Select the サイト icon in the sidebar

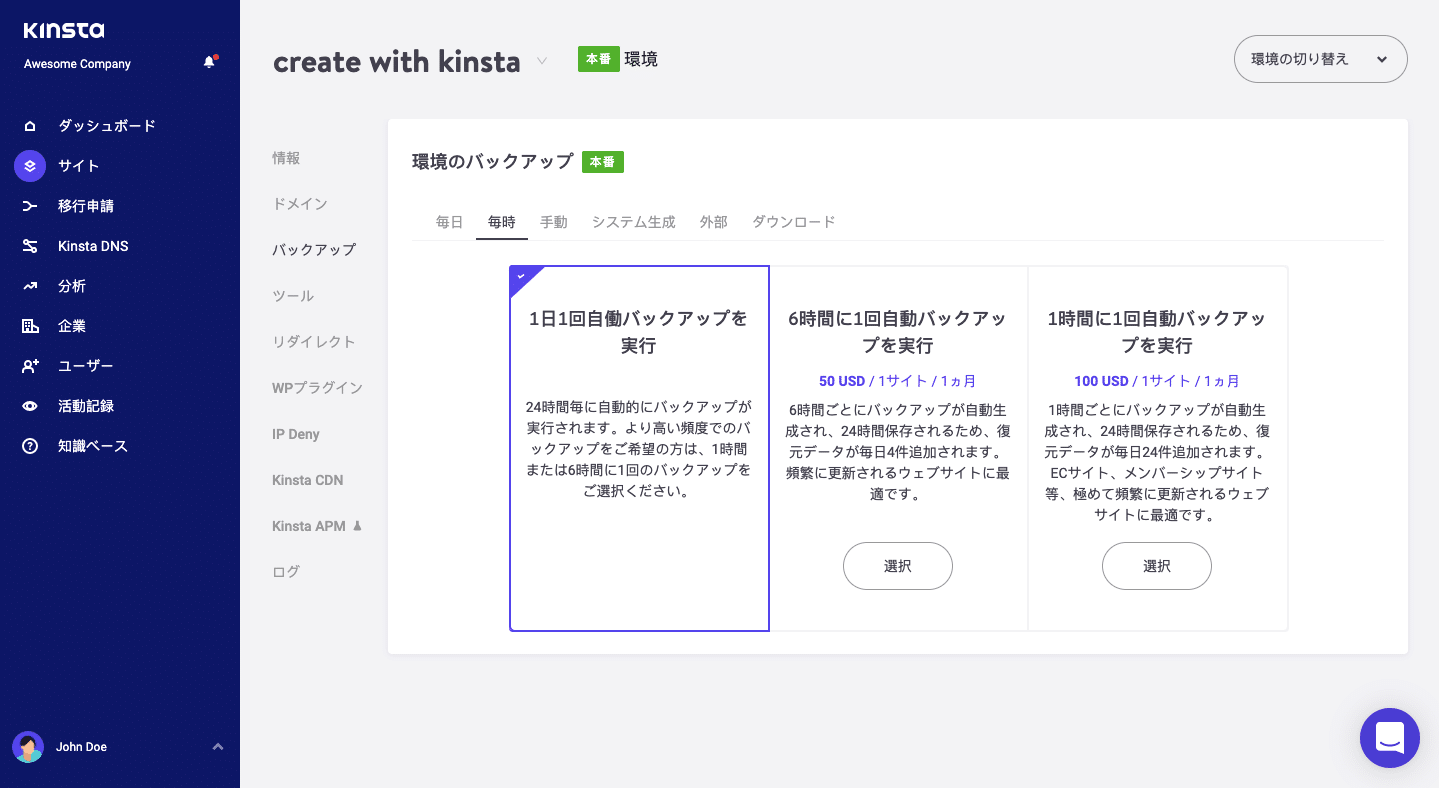(30, 166)
